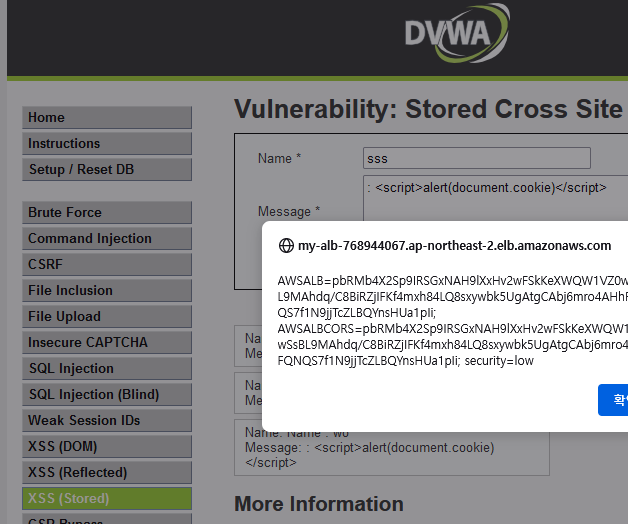
Task: Select Weak Session IDs item
Action: click(x=107, y=421)
